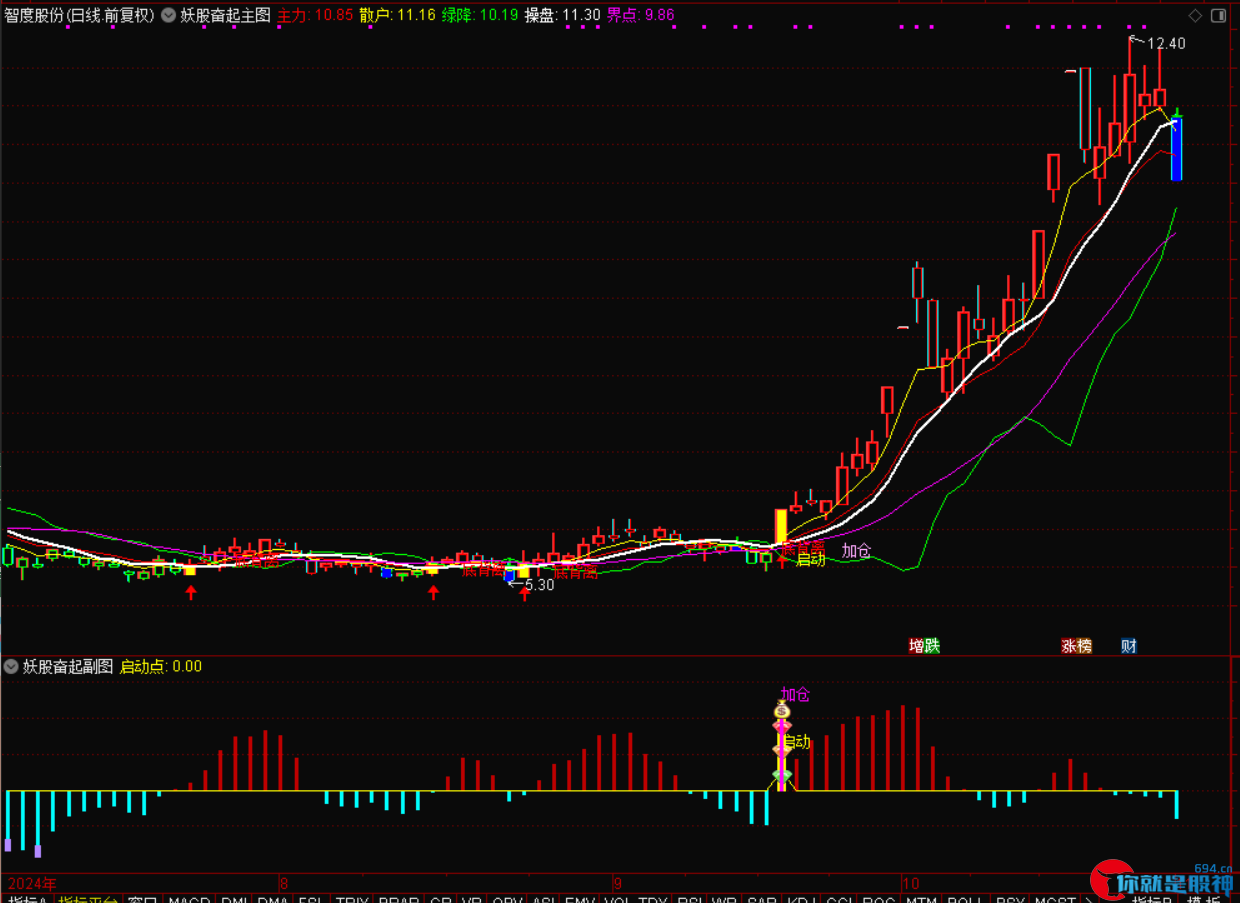
Task: Click the green diamond marker in sub chart
Action: coord(782,776)
